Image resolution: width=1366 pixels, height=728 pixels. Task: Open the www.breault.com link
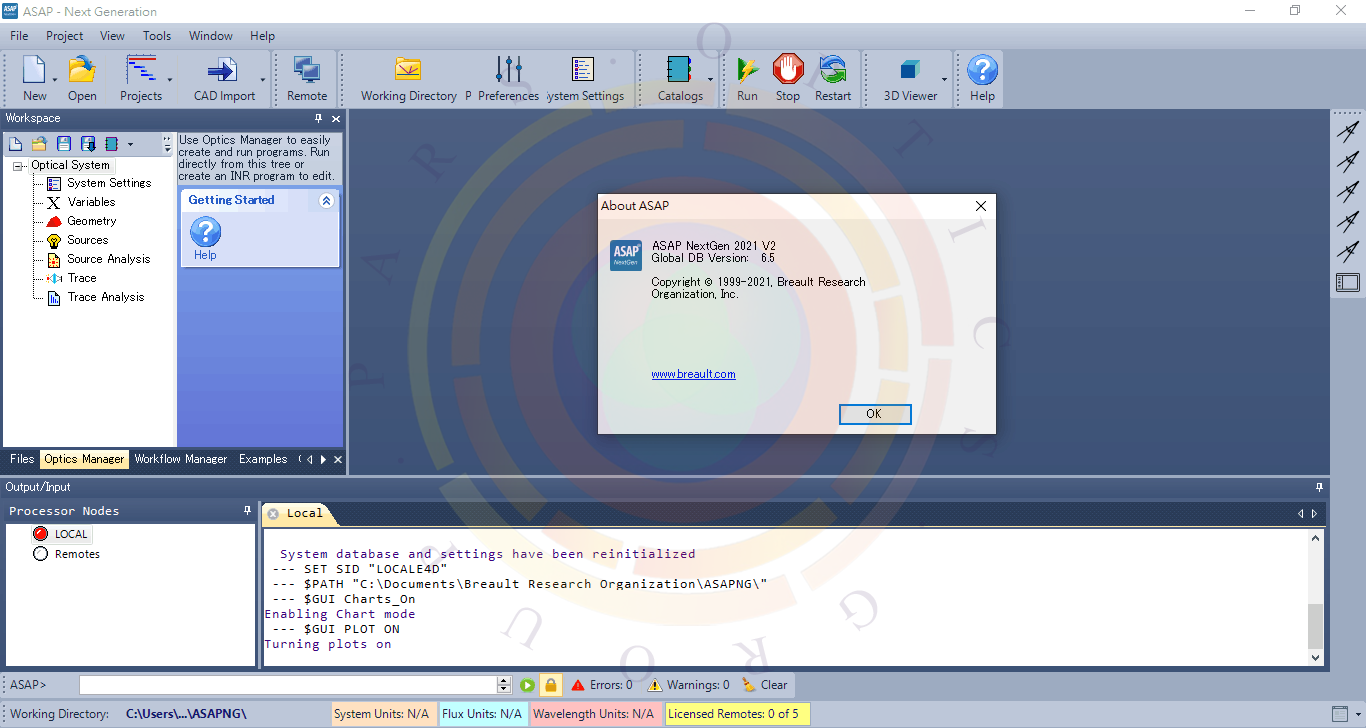693,374
